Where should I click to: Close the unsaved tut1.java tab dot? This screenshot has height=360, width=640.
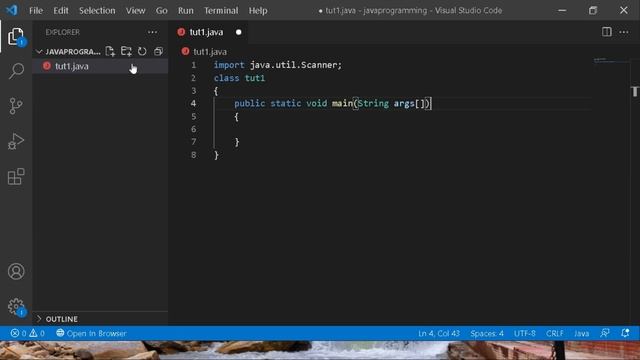coord(238,32)
